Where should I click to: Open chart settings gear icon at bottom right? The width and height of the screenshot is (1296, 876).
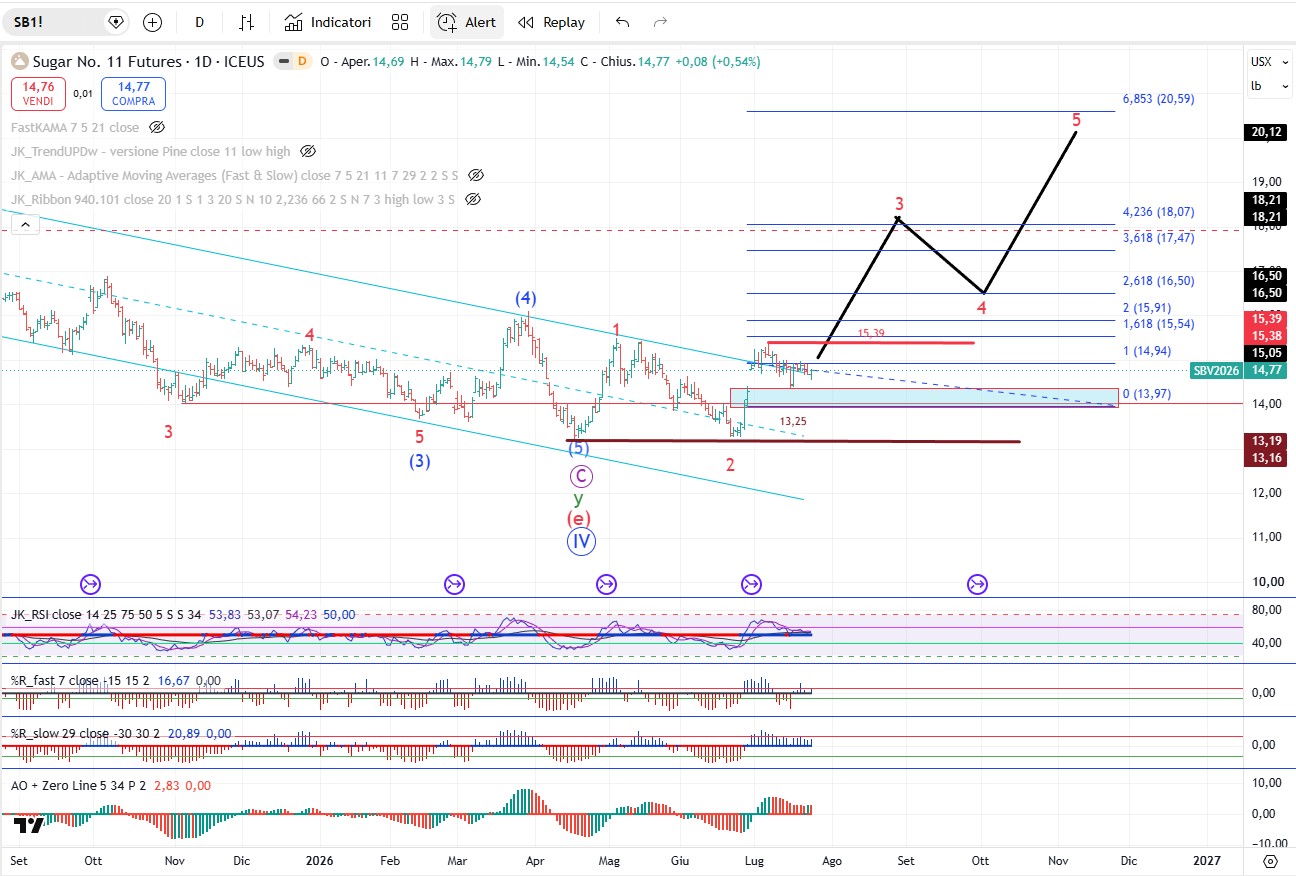1269,860
